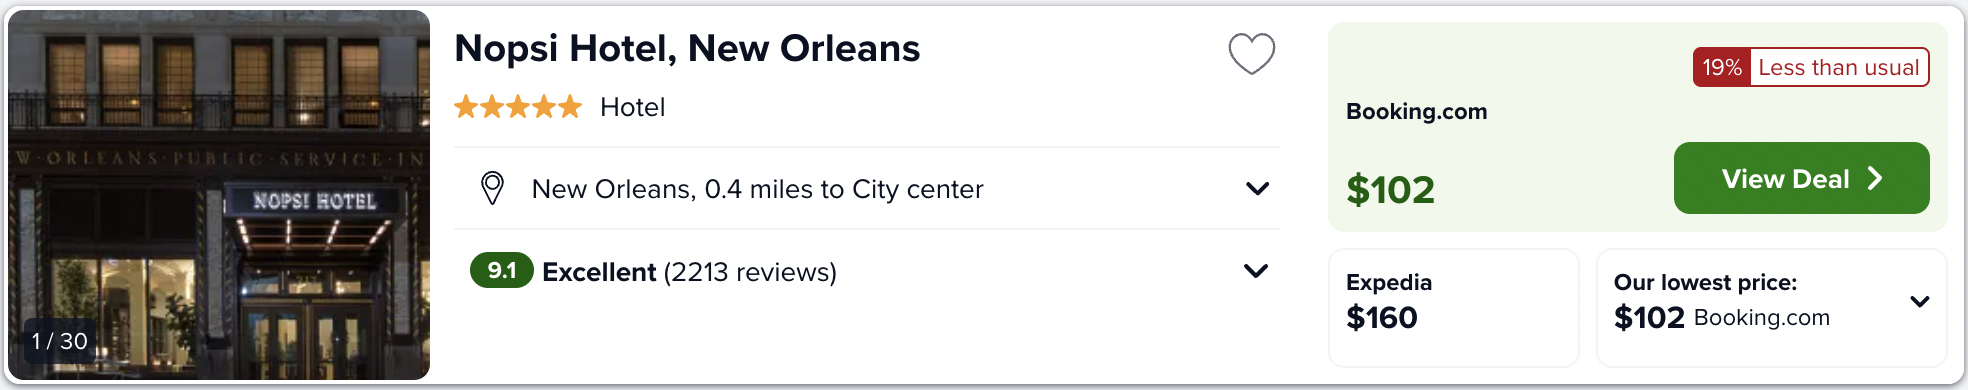
Task: Click the Excellent (2213 reviews) text
Action: click(689, 272)
